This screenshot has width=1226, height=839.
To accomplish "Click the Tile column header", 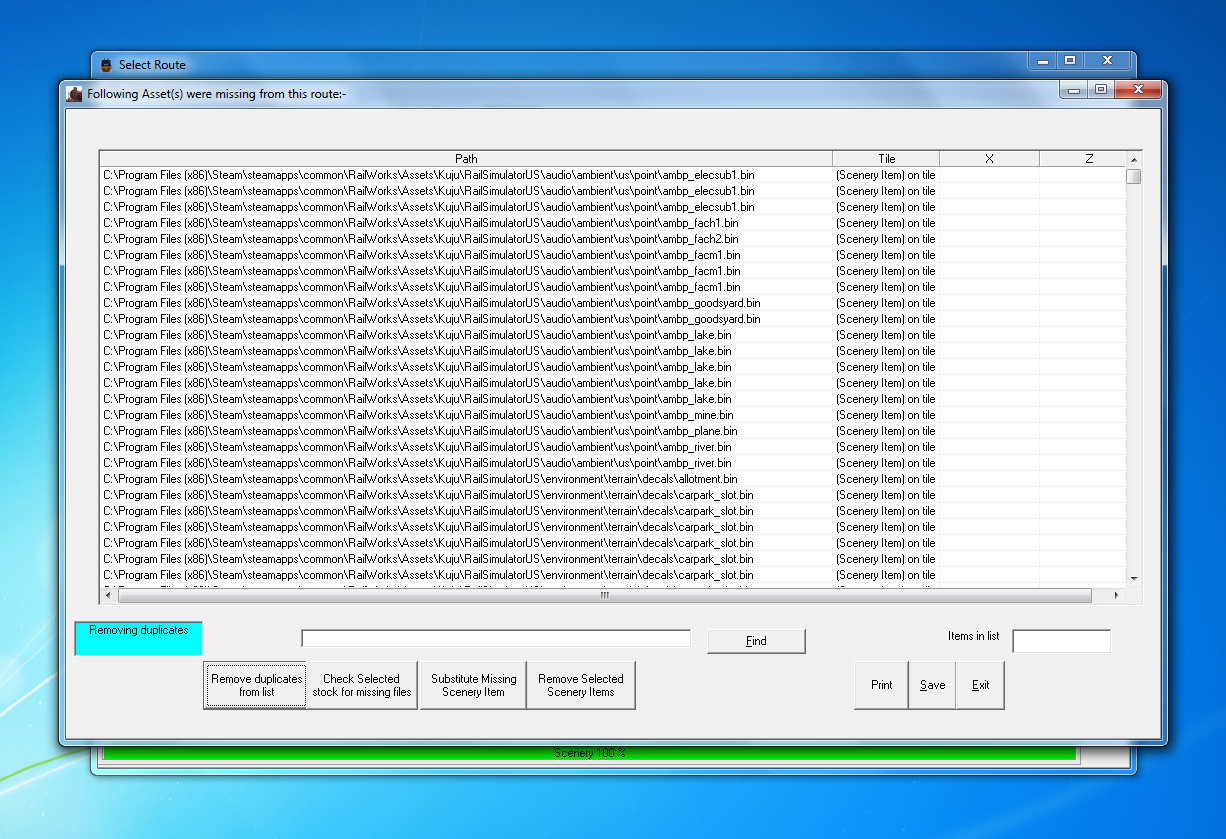I will (886, 159).
